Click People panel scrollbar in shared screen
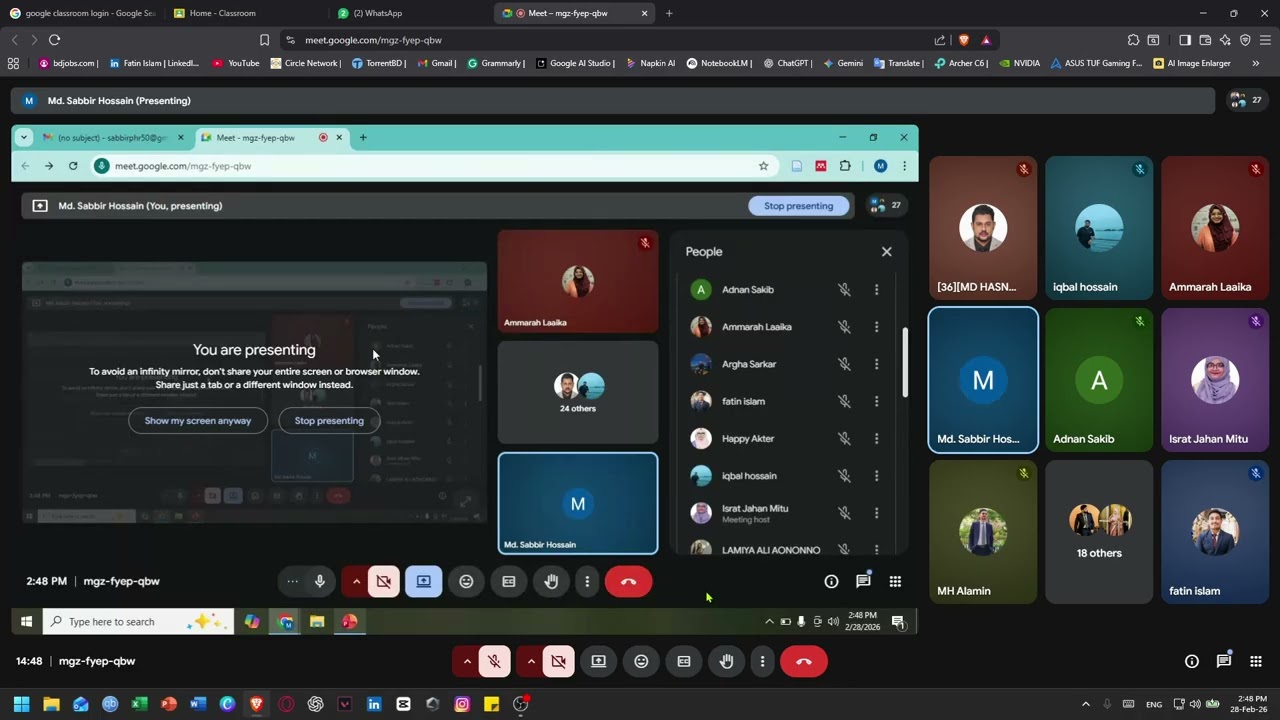1280x720 pixels. coord(906,361)
